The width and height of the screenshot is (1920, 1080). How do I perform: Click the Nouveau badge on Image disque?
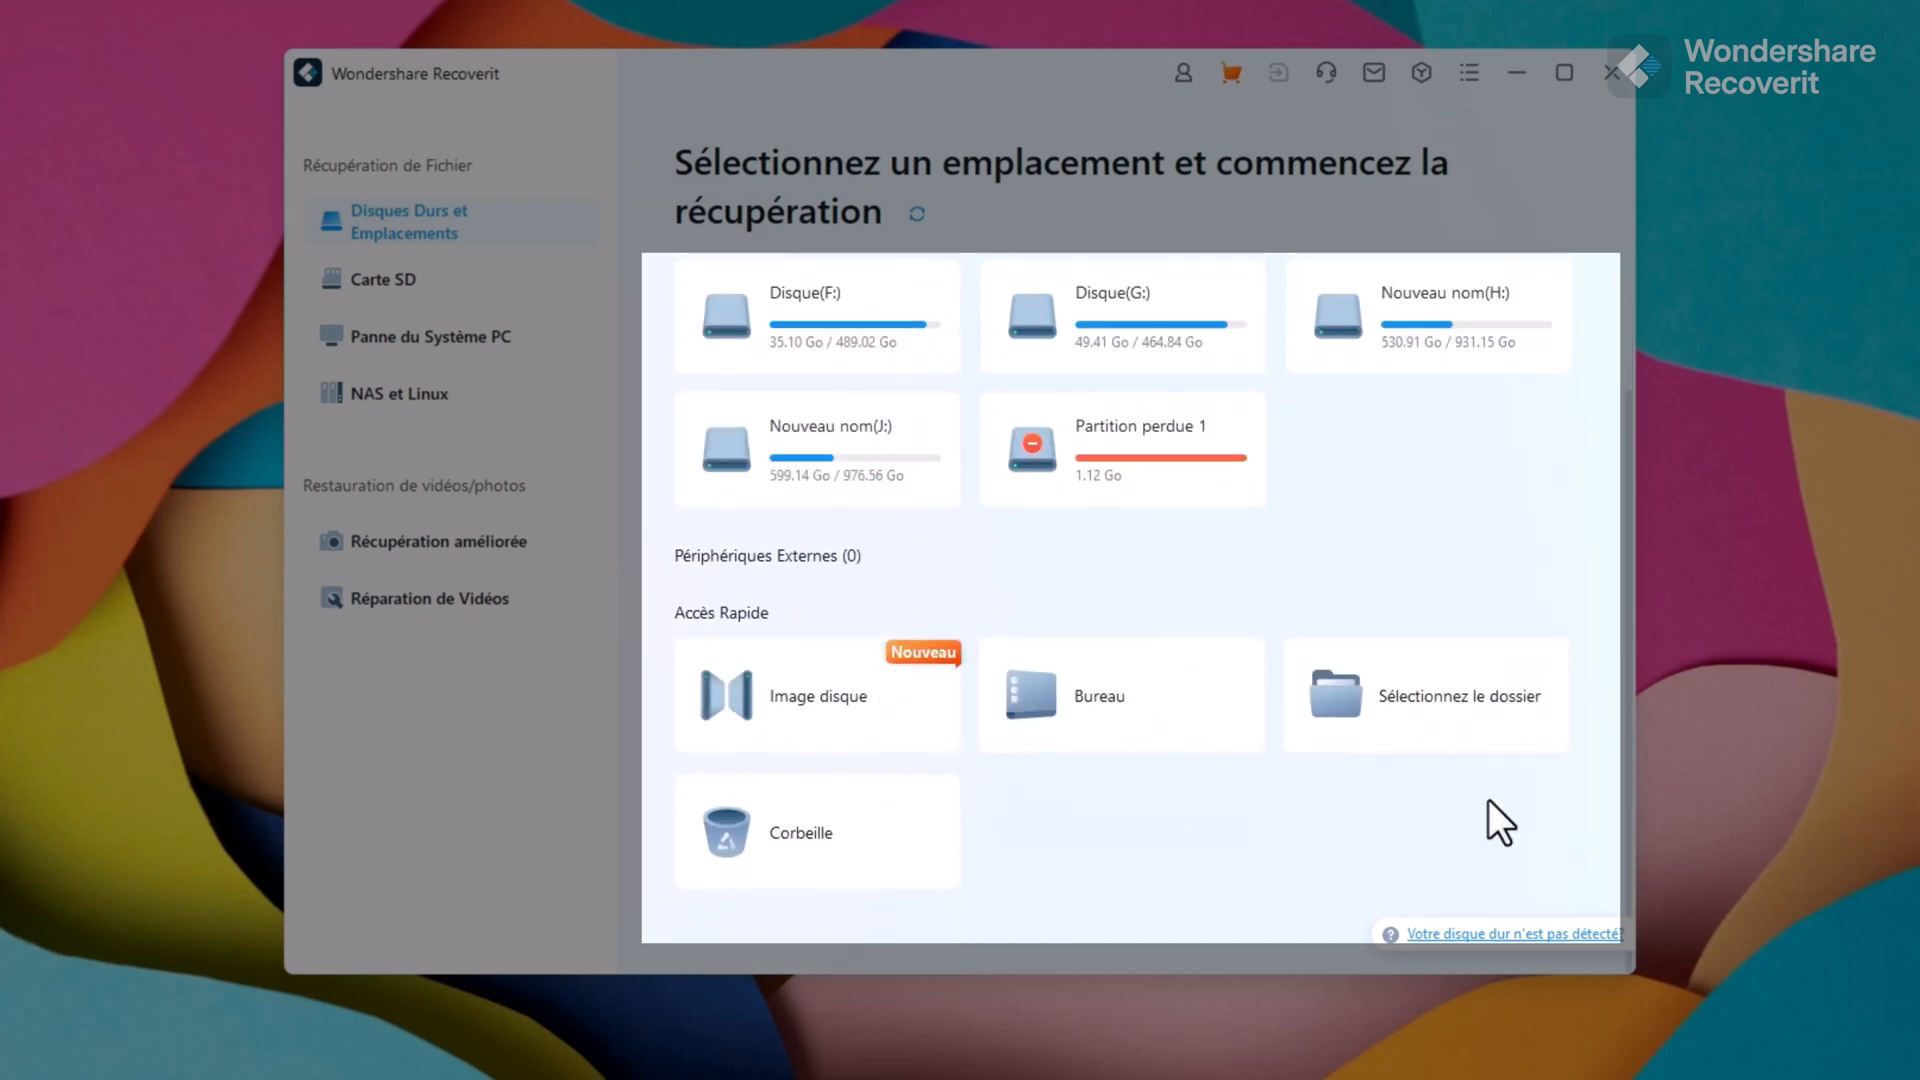[x=923, y=652]
